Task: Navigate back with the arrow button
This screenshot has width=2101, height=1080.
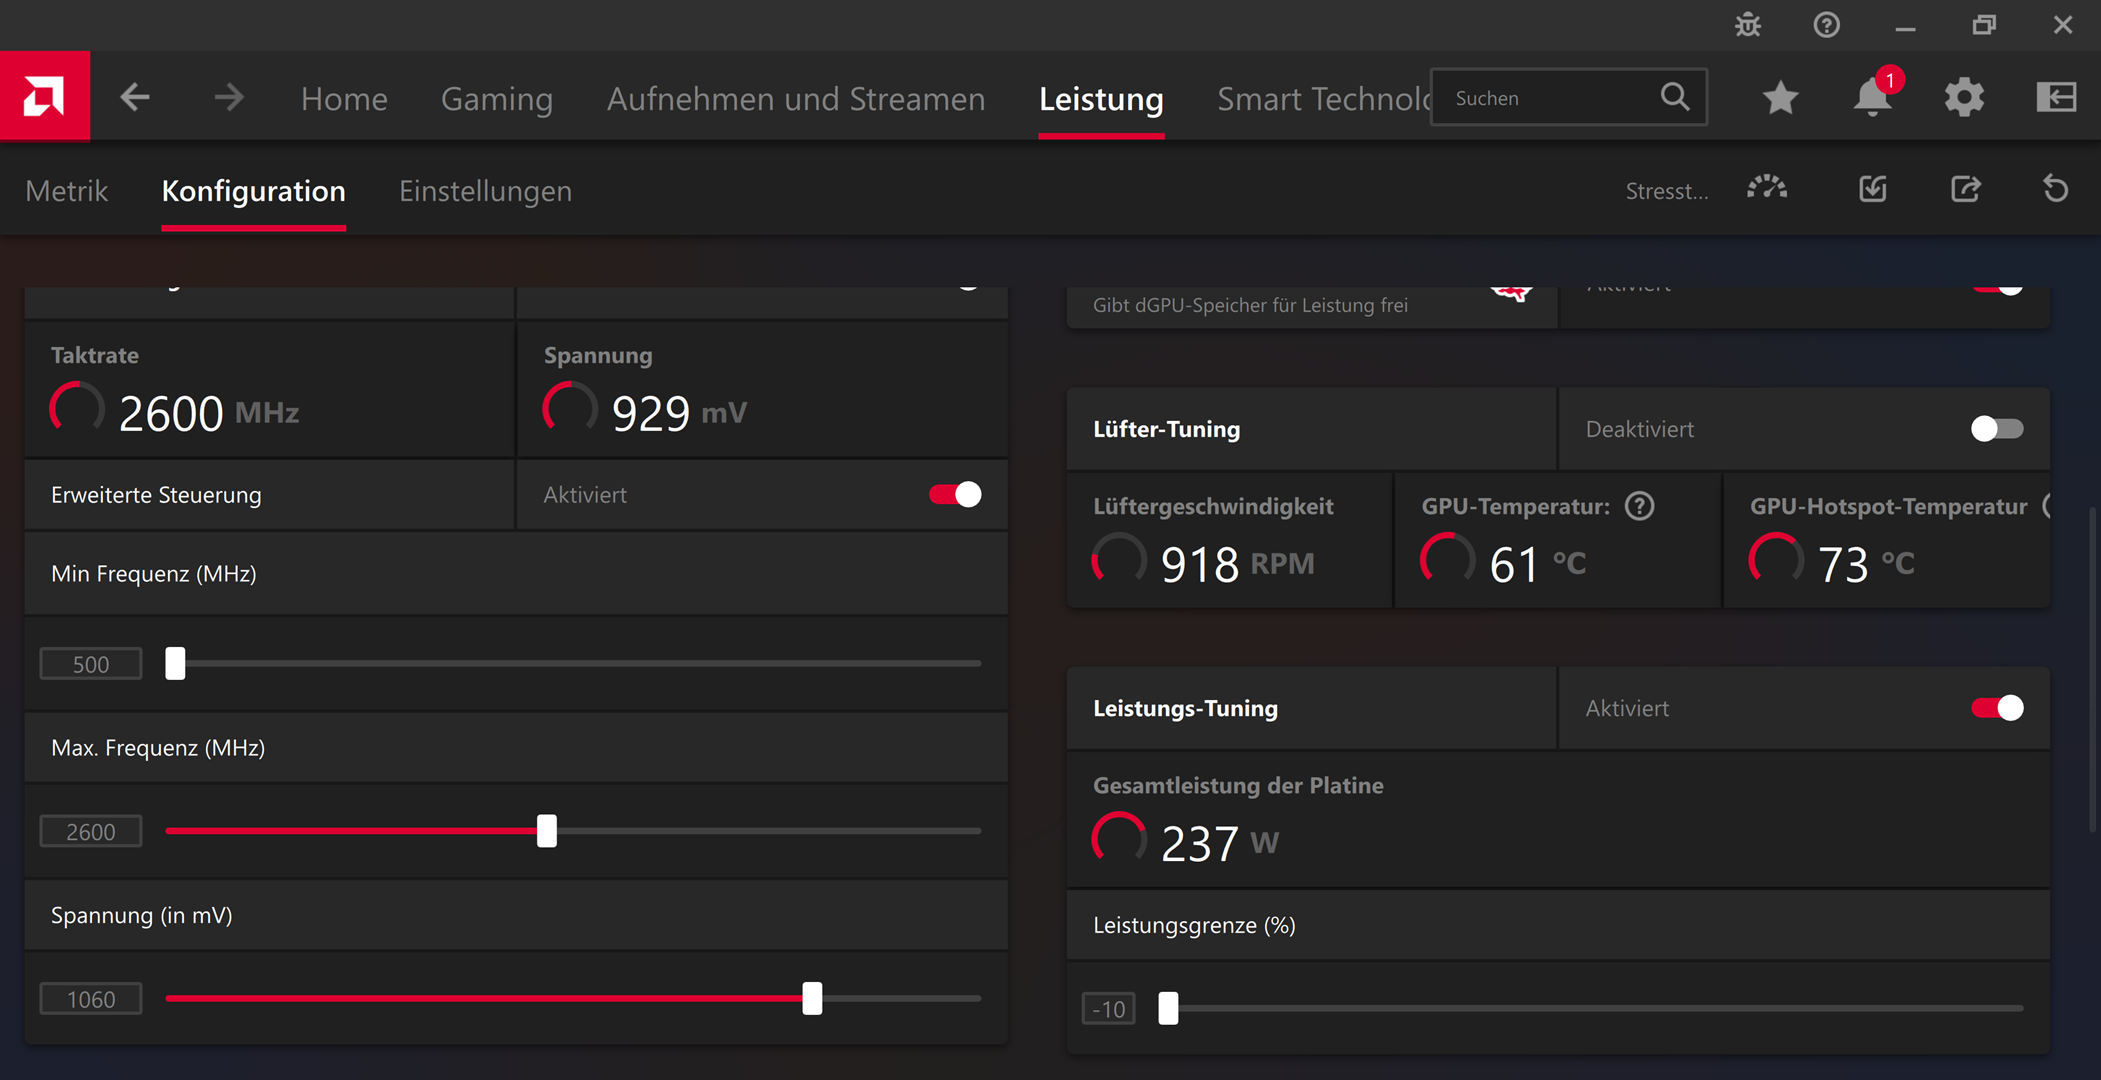Action: tap(133, 96)
